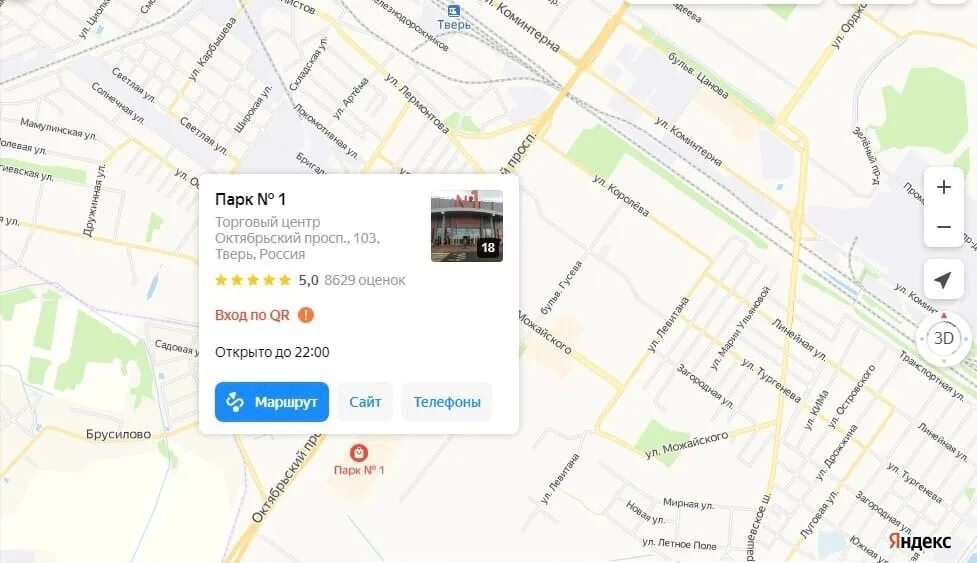Image resolution: width=977 pixels, height=563 pixels.
Task: Zoom out with the minus button
Action: [943, 227]
